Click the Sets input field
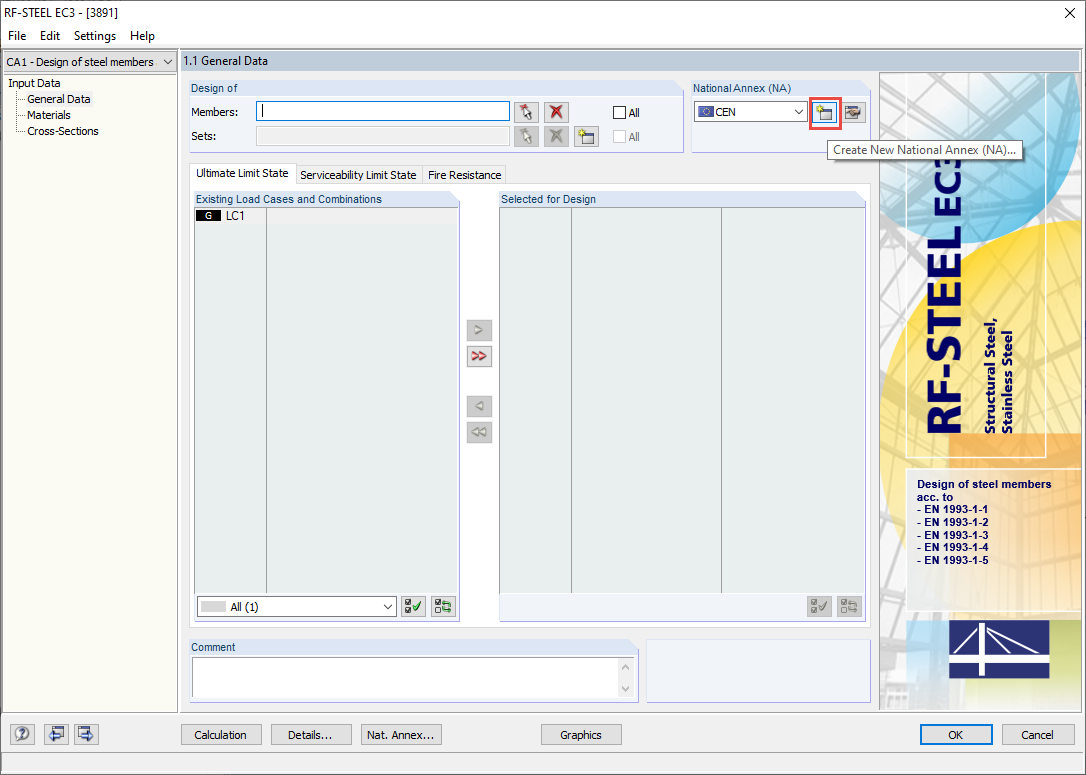The image size is (1086, 775). click(383, 136)
